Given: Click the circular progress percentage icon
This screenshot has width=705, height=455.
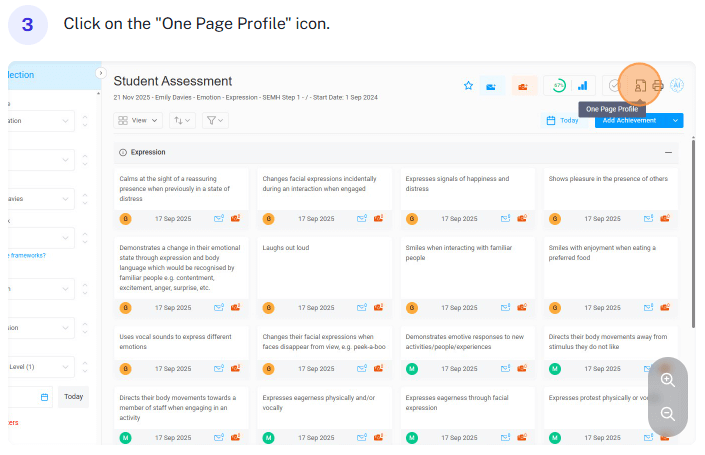Looking at the screenshot, I should coord(558,86).
